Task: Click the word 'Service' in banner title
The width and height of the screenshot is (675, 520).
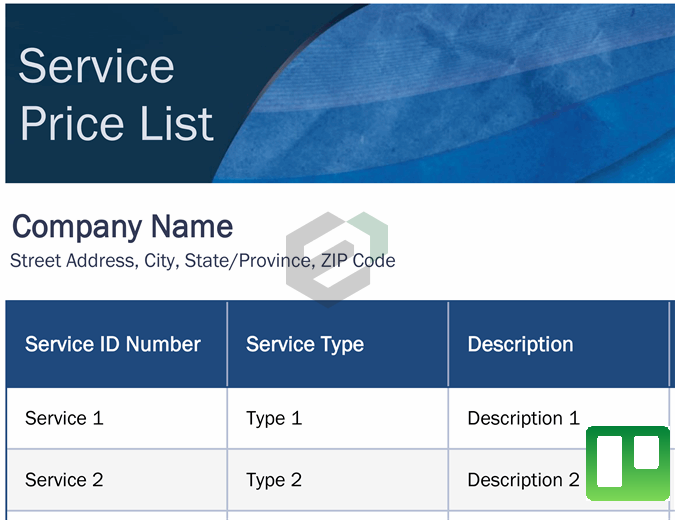Action: click(x=96, y=66)
